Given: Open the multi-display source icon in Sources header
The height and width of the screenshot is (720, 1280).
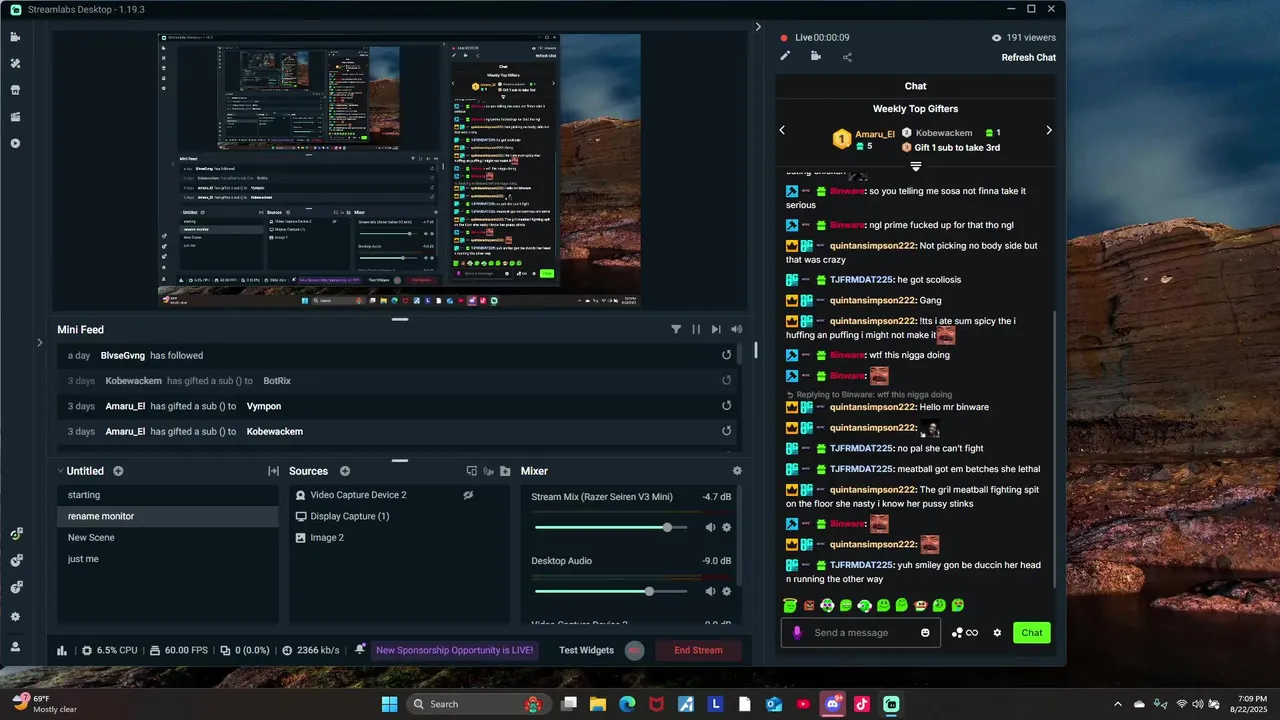Looking at the screenshot, I should (472, 471).
